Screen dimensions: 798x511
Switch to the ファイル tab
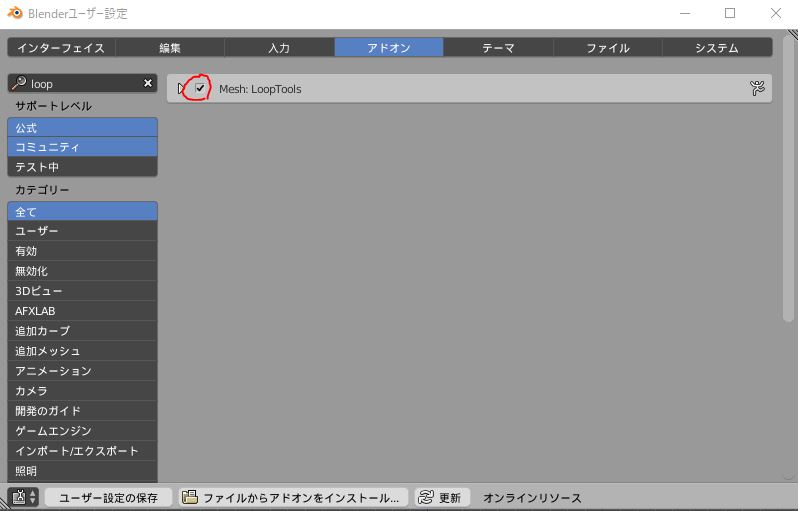(x=608, y=48)
